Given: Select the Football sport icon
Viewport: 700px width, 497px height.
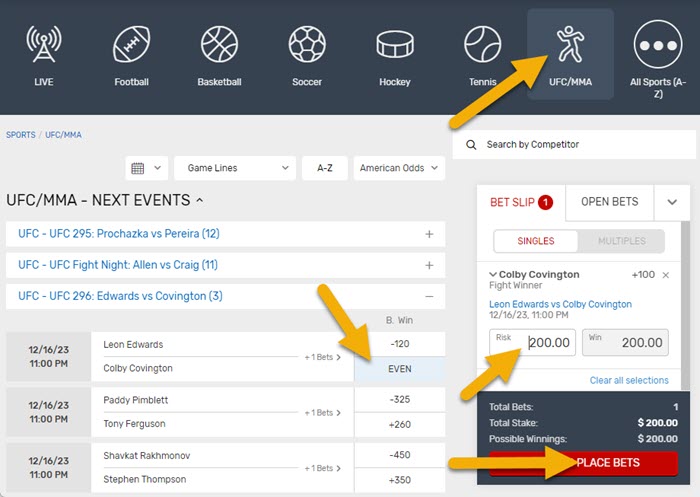Looking at the screenshot, I should [x=131, y=45].
